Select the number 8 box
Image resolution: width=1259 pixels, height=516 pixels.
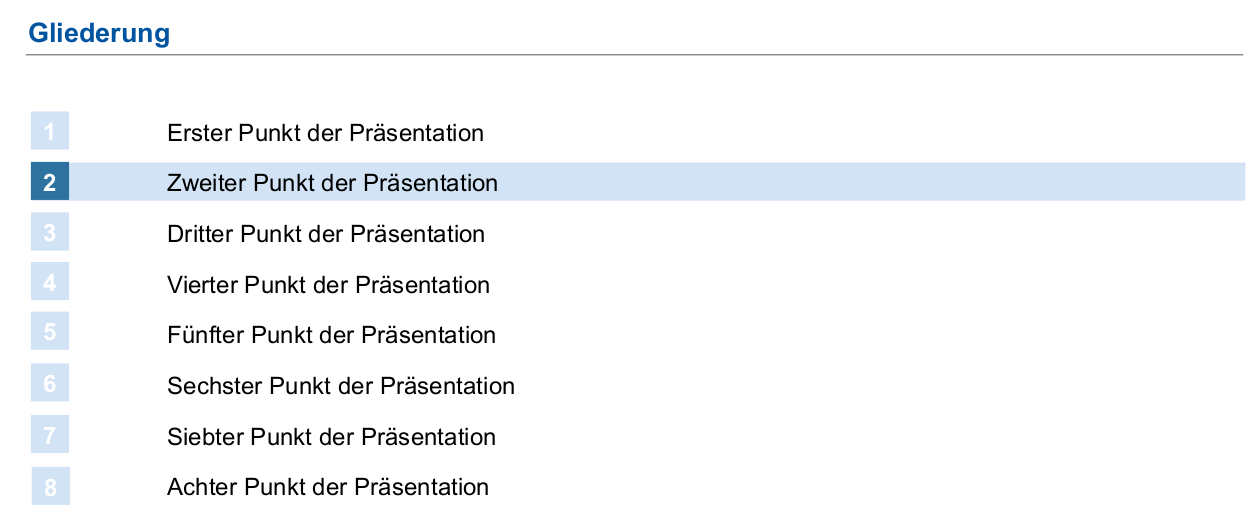click(50, 487)
